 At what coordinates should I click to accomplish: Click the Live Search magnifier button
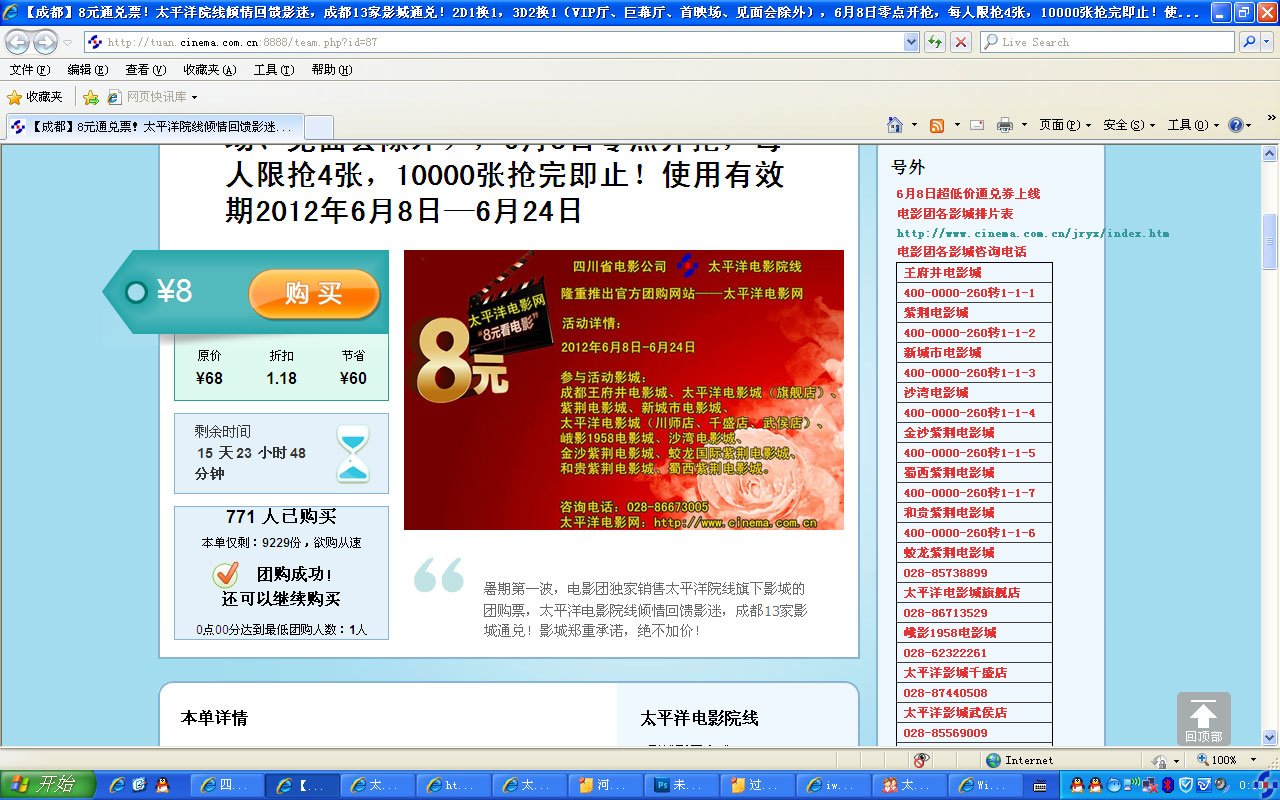(x=1249, y=42)
